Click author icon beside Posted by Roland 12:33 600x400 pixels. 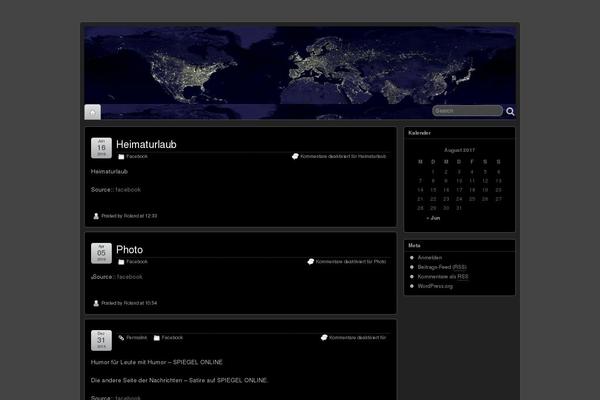[x=96, y=216]
